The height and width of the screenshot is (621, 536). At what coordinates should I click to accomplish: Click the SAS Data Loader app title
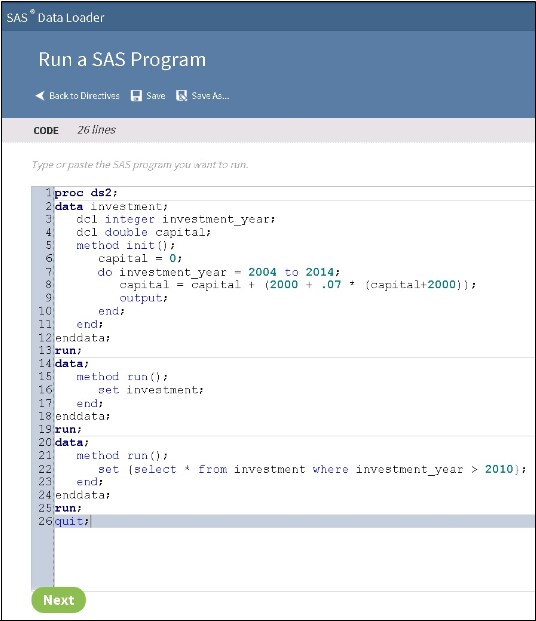point(55,17)
